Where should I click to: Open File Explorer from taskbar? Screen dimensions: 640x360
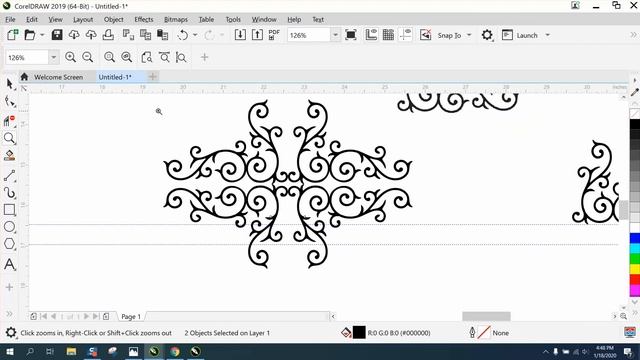tap(71, 351)
